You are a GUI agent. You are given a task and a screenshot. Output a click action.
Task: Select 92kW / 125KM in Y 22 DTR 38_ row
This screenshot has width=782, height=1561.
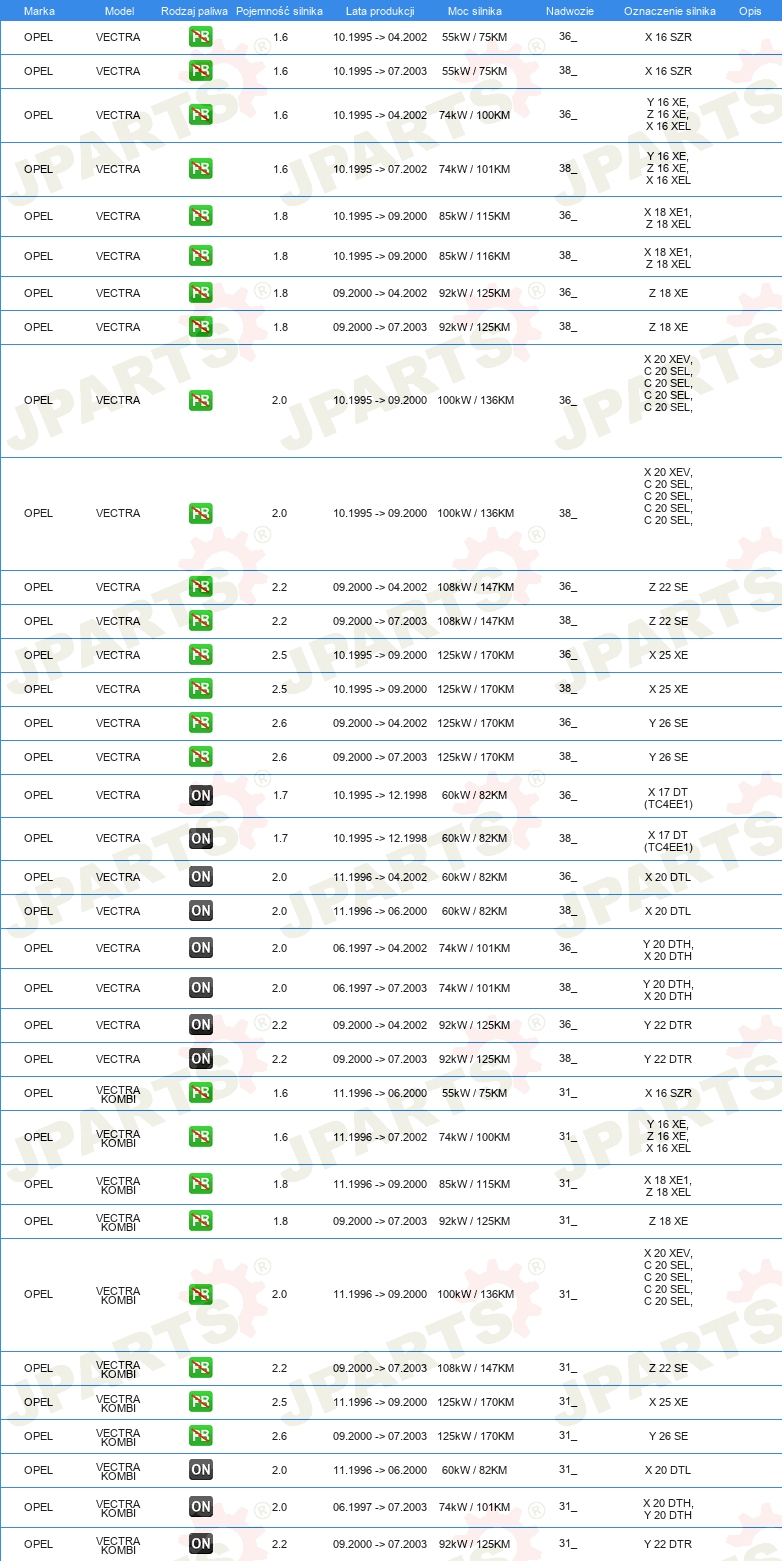pyautogui.click(x=474, y=1059)
